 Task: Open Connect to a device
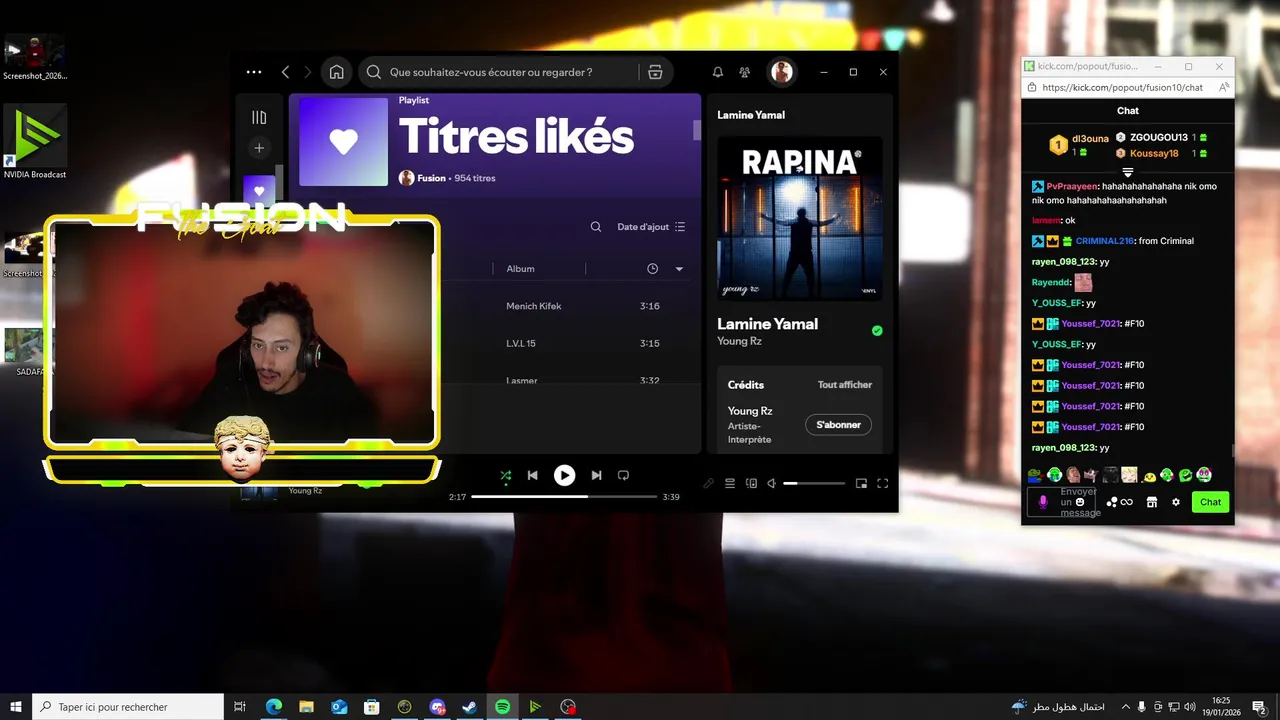point(751,484)
